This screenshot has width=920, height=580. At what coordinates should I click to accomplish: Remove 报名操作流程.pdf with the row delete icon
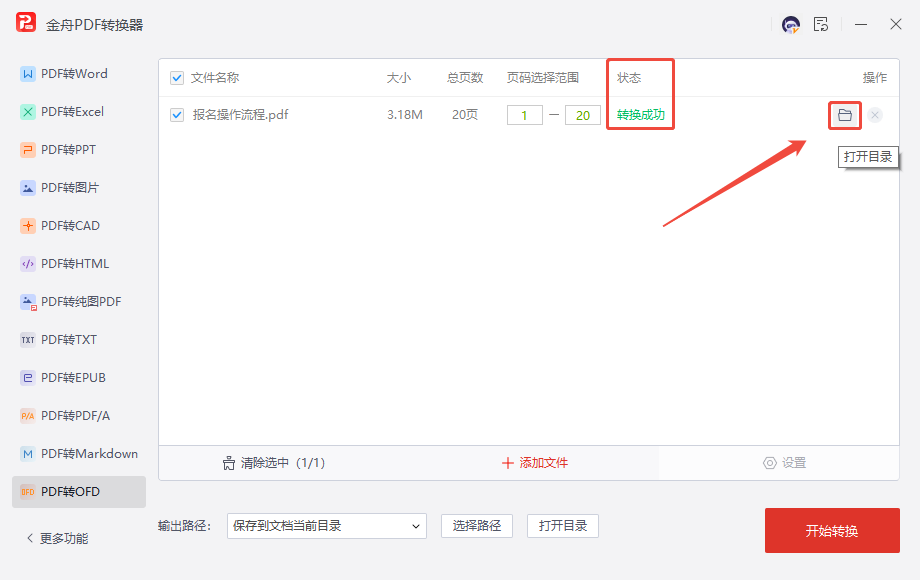click(875, 115)
